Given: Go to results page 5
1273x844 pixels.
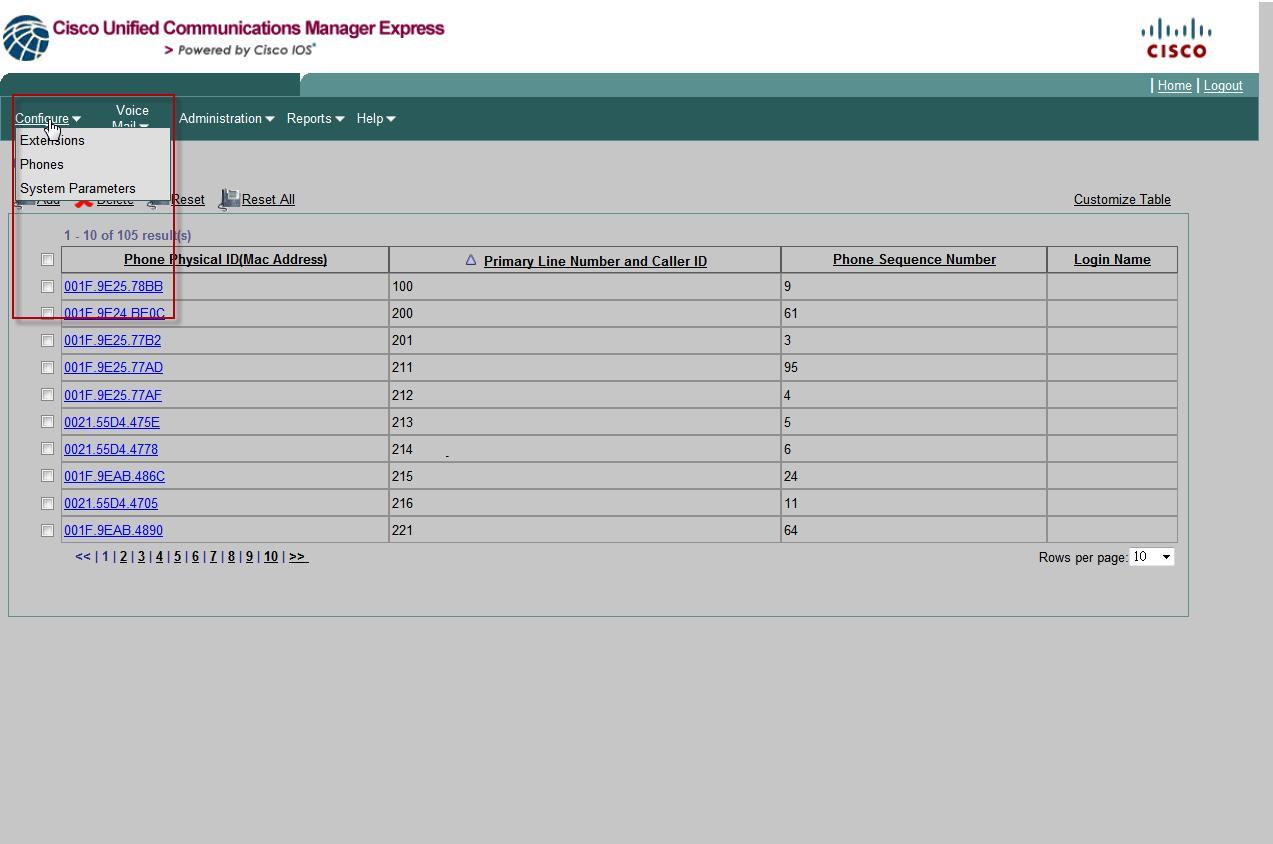Looking at the screenshot, I should (x=177, y=557).
